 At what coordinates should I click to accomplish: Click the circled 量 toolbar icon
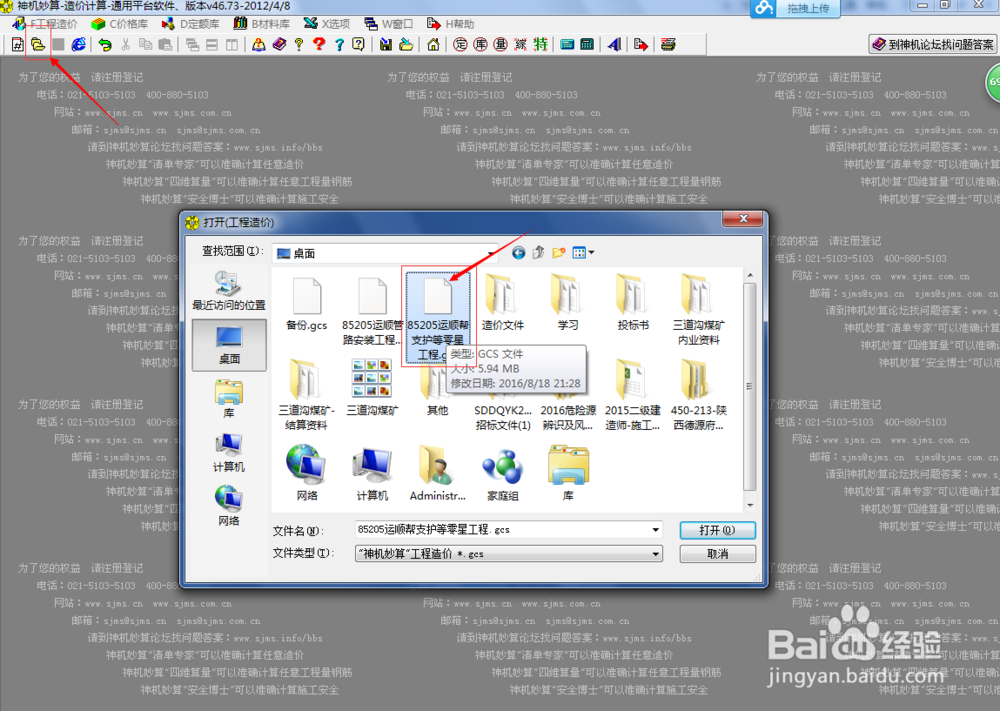tap(501, 44)
